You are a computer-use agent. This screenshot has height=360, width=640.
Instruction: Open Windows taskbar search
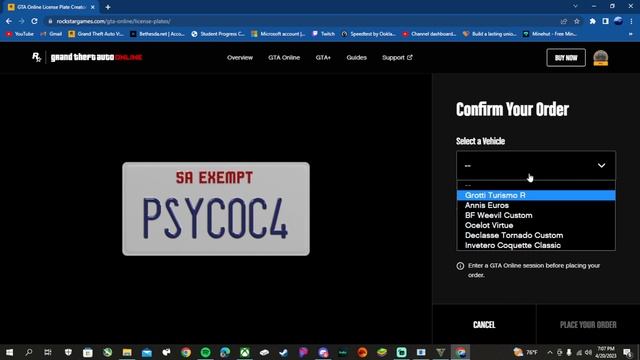click(x=29, y=352)
